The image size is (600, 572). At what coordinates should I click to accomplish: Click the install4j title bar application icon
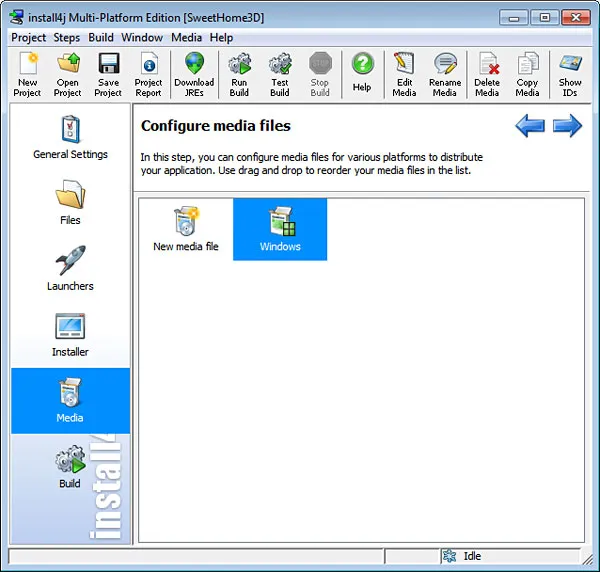click(x=16, y=18)
